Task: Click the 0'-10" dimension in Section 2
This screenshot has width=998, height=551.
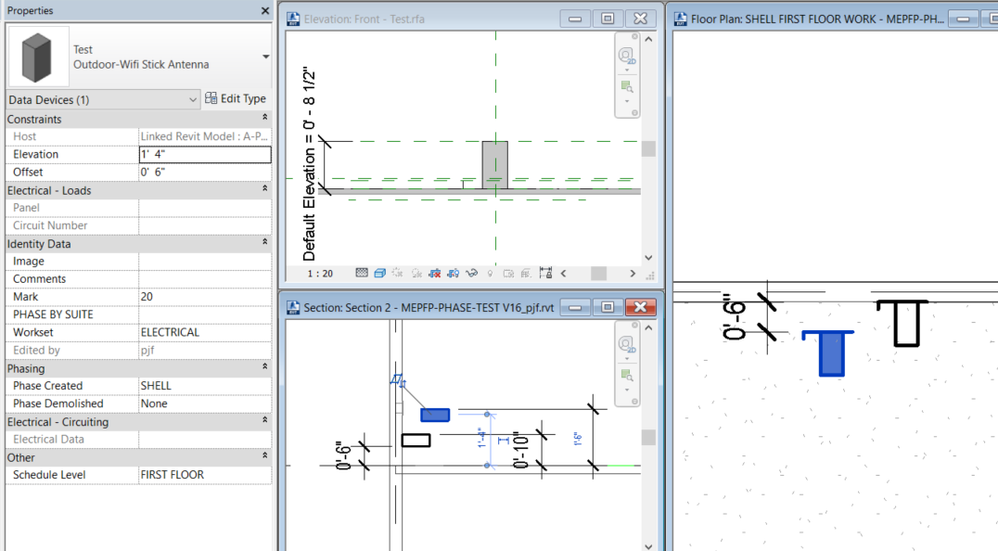Action: 520,450
